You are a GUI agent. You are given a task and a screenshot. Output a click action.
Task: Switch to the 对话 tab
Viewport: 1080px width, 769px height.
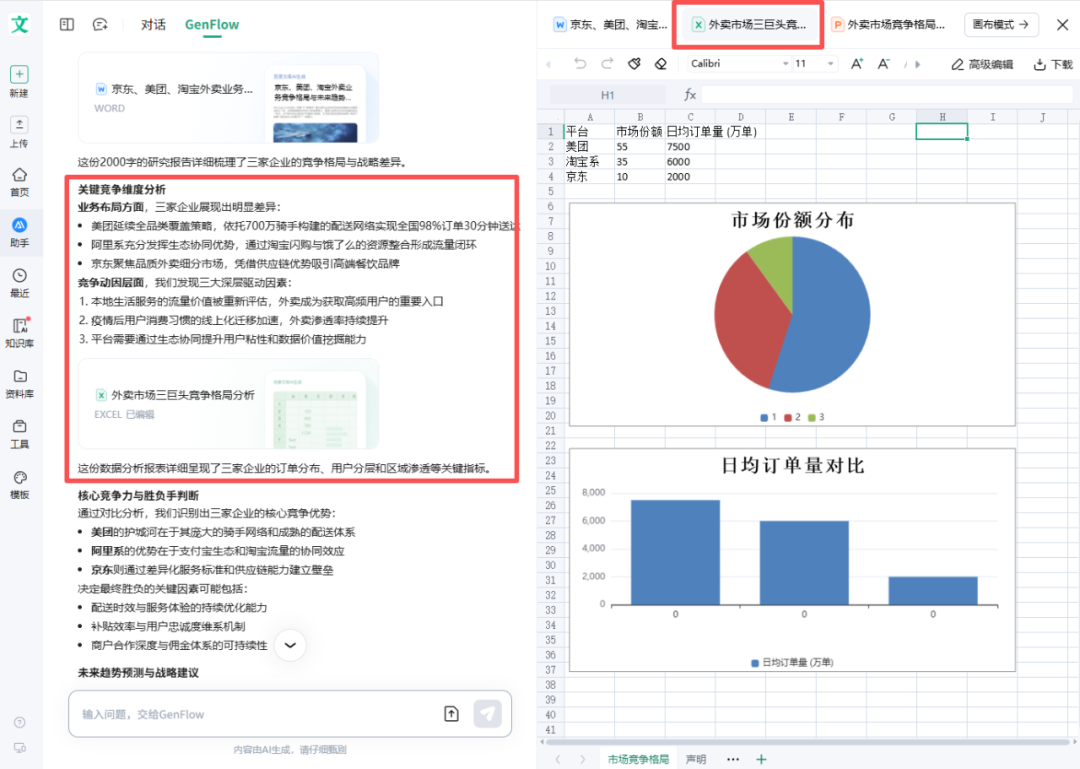tap(153, 25)
